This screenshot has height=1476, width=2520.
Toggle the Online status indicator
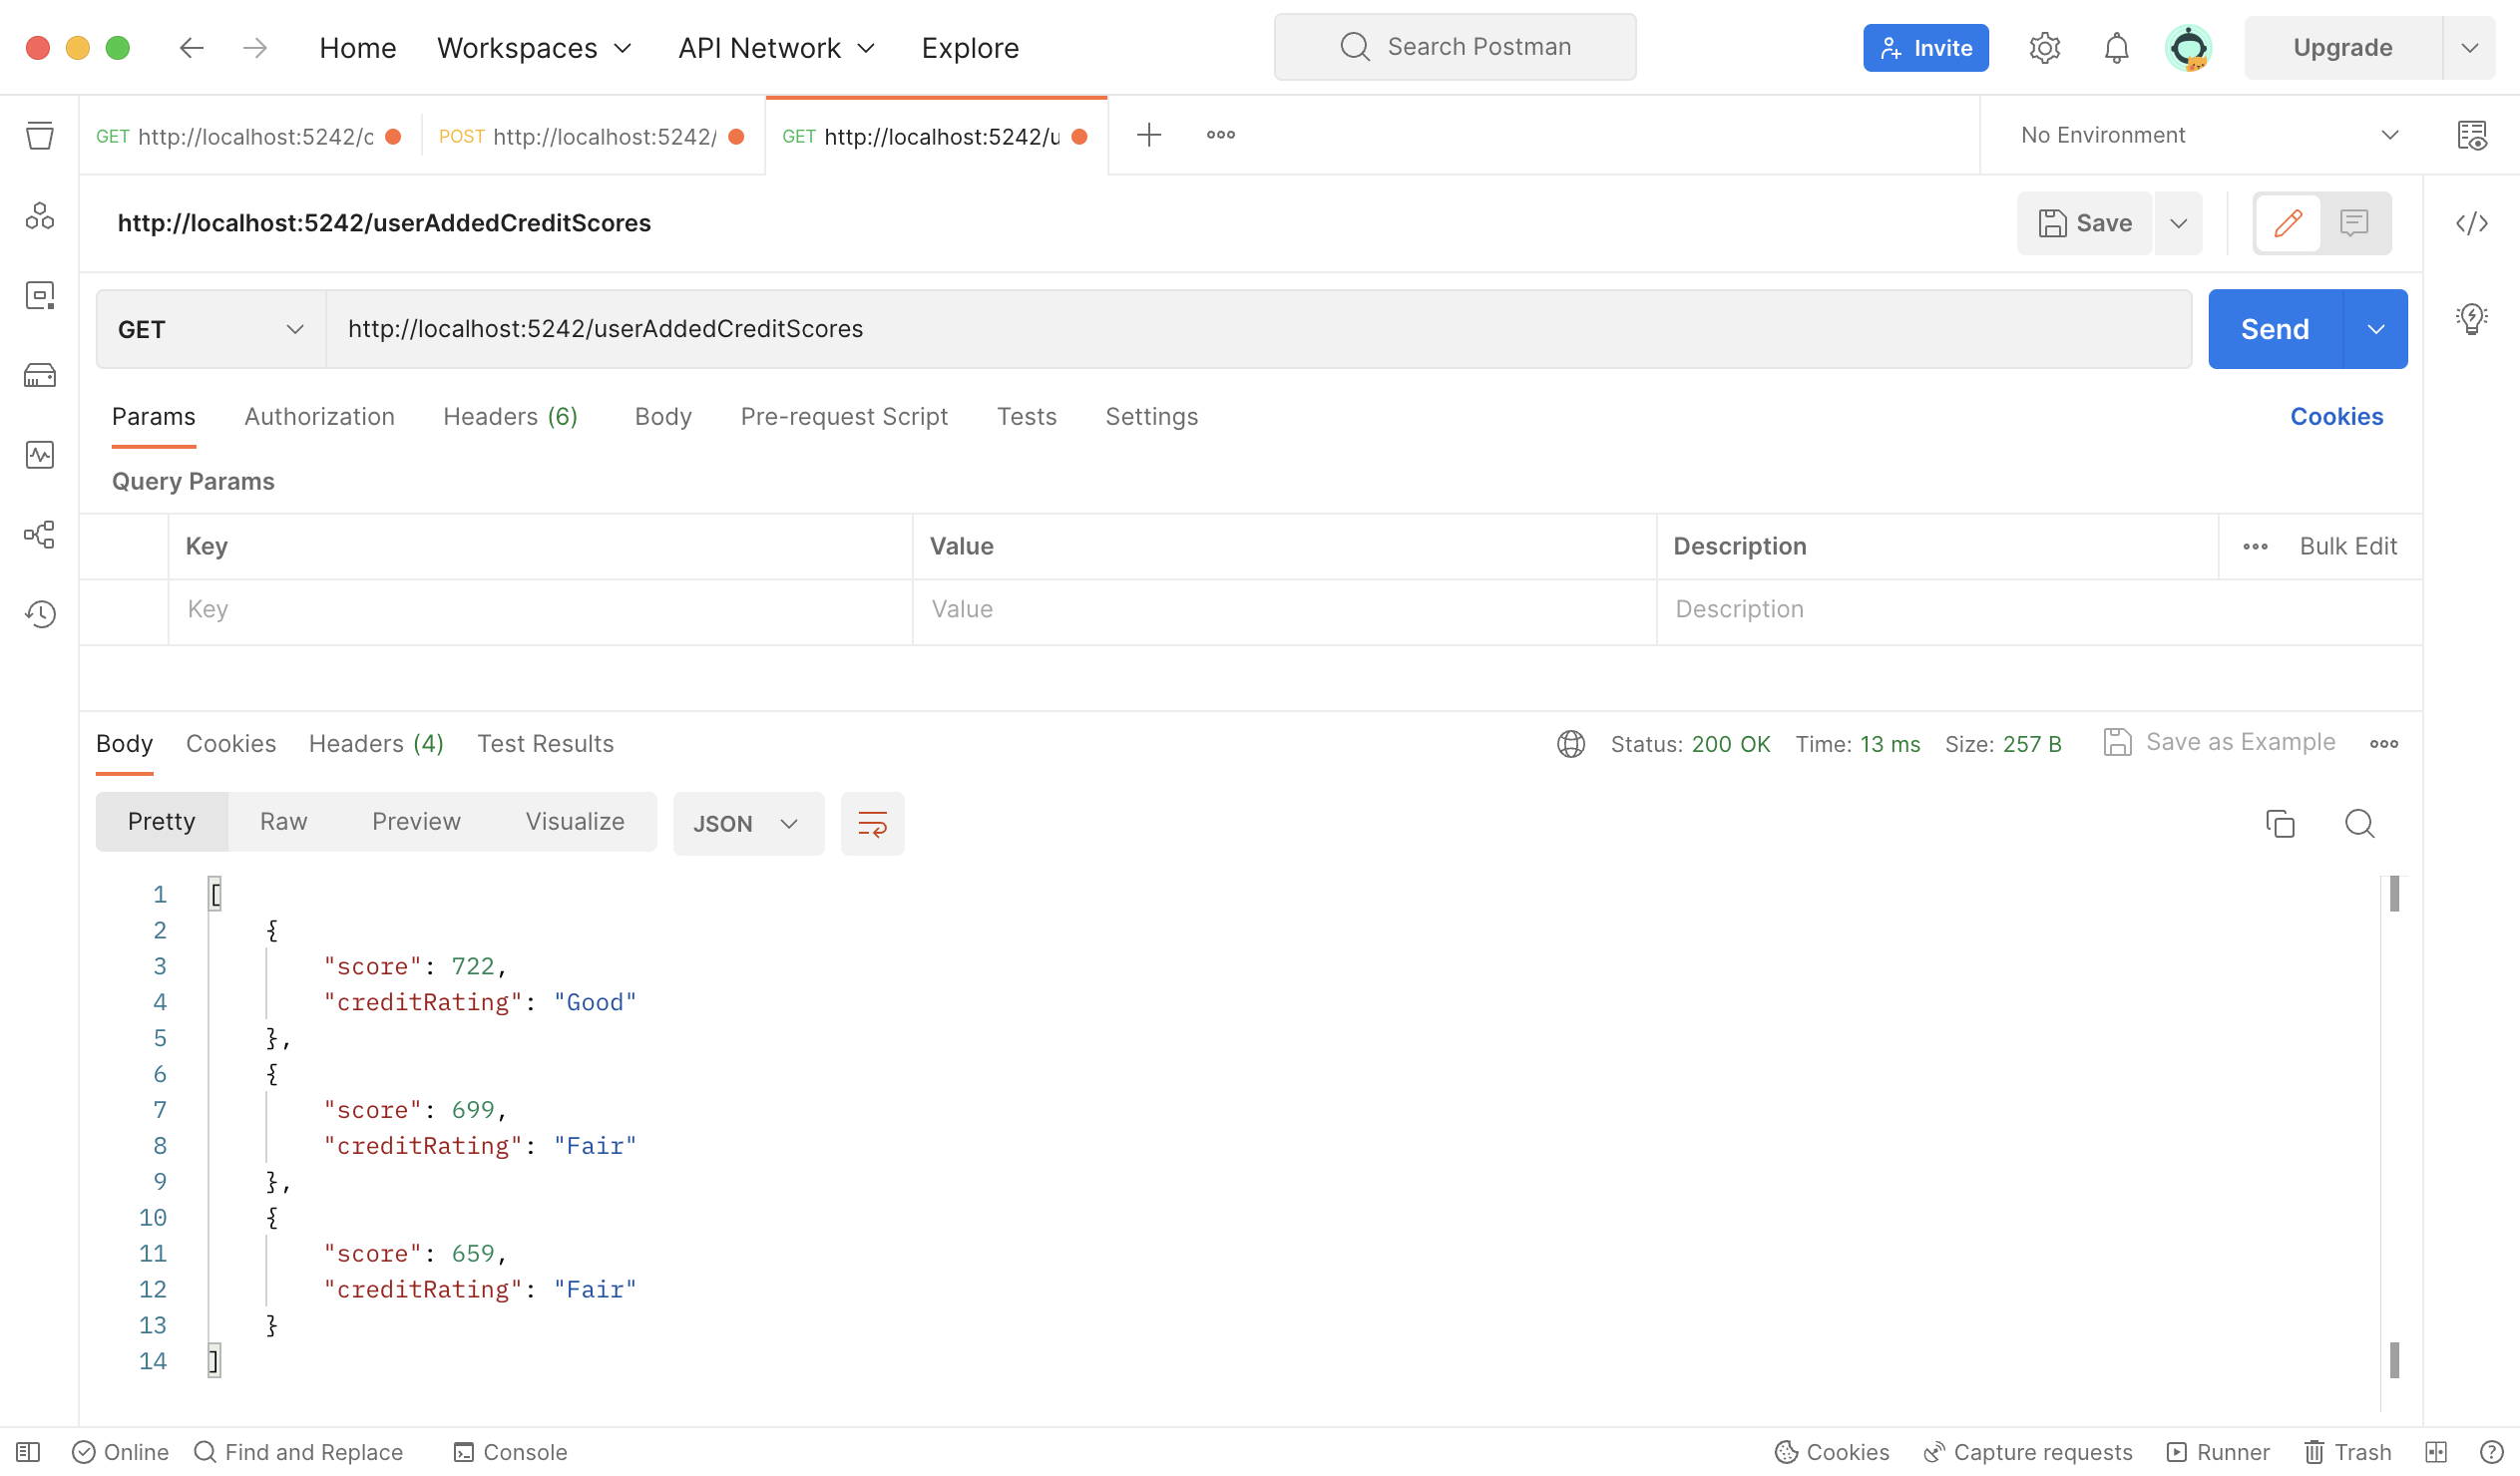pyautogui.click(x=119, y=1452)
